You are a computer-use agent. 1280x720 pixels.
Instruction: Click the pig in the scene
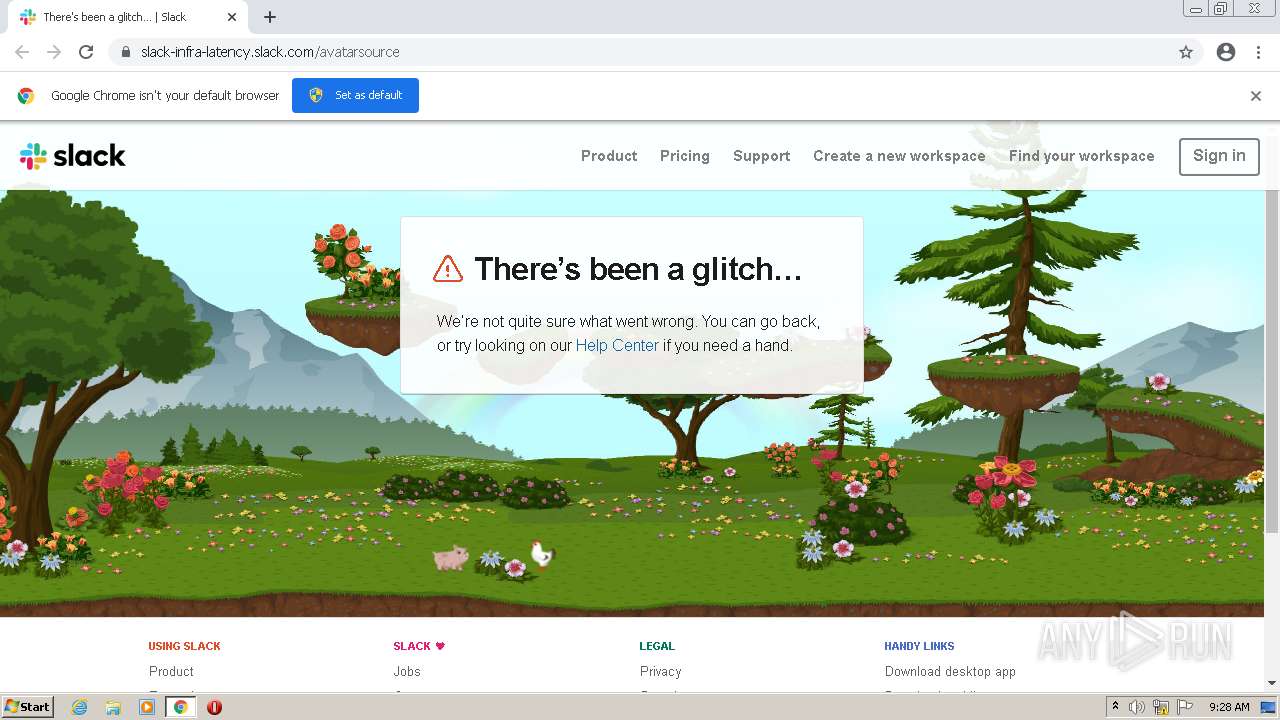click(x=451, y=557)
